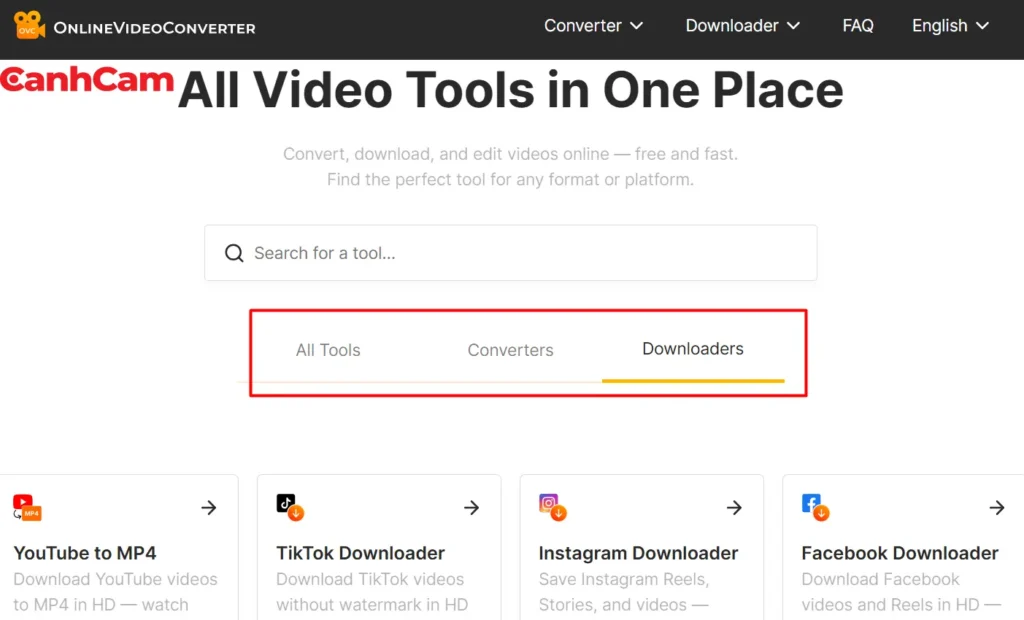Click the Facebook Downloader icon
The height and width of the screenshot is (620, 1024).
coord(812,507)
